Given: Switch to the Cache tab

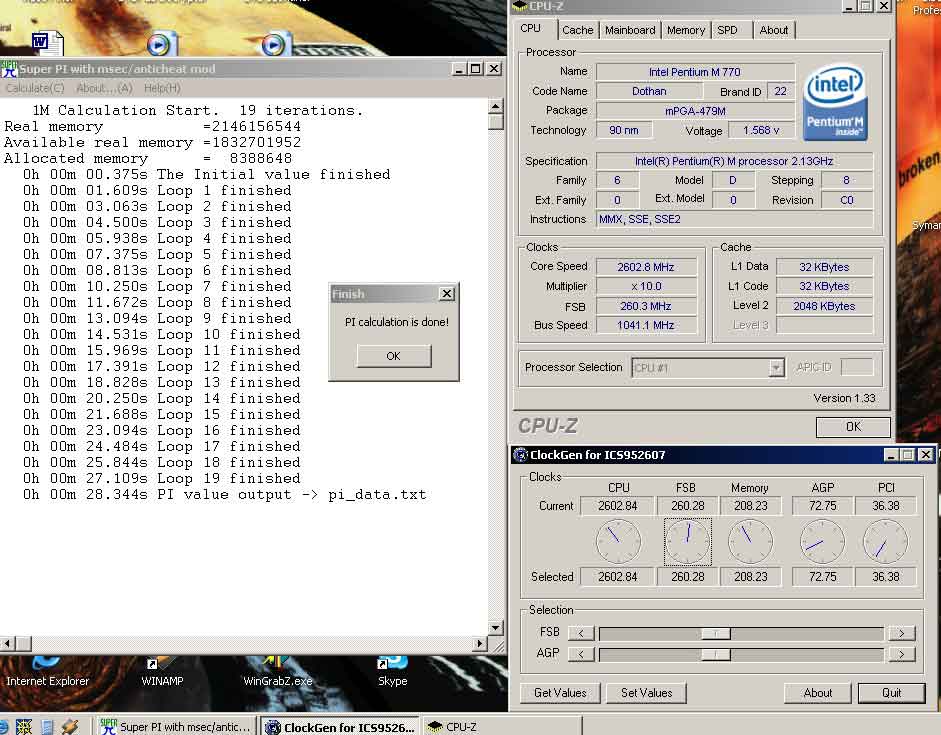Looking at the screenshot, I should [x=577, y=30].
